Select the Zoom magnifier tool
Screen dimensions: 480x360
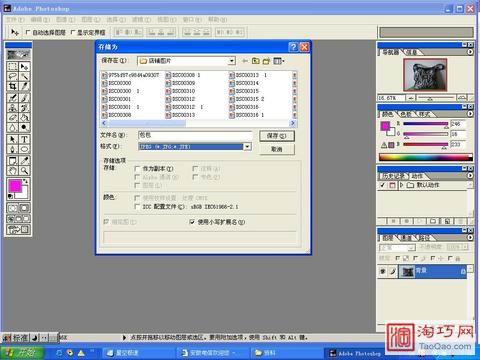point(24,171)
